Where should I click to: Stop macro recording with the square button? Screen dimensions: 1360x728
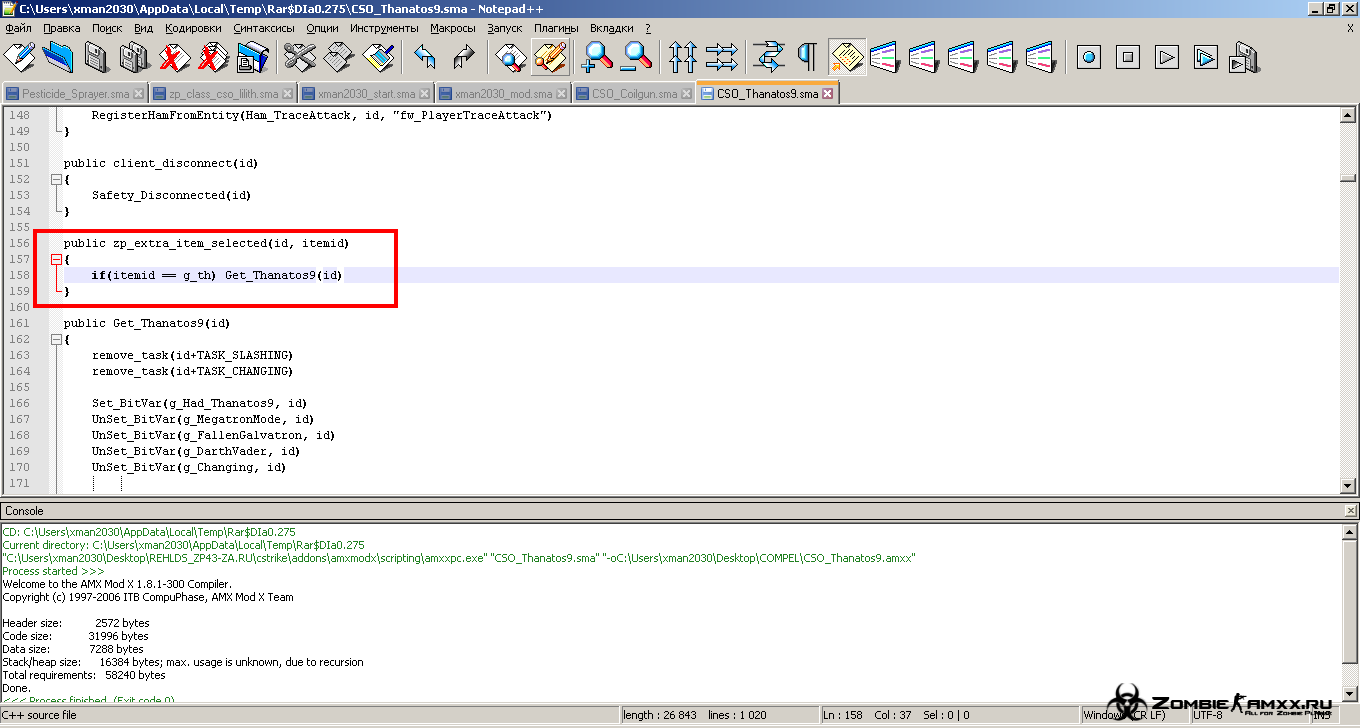coord(1128,56)
